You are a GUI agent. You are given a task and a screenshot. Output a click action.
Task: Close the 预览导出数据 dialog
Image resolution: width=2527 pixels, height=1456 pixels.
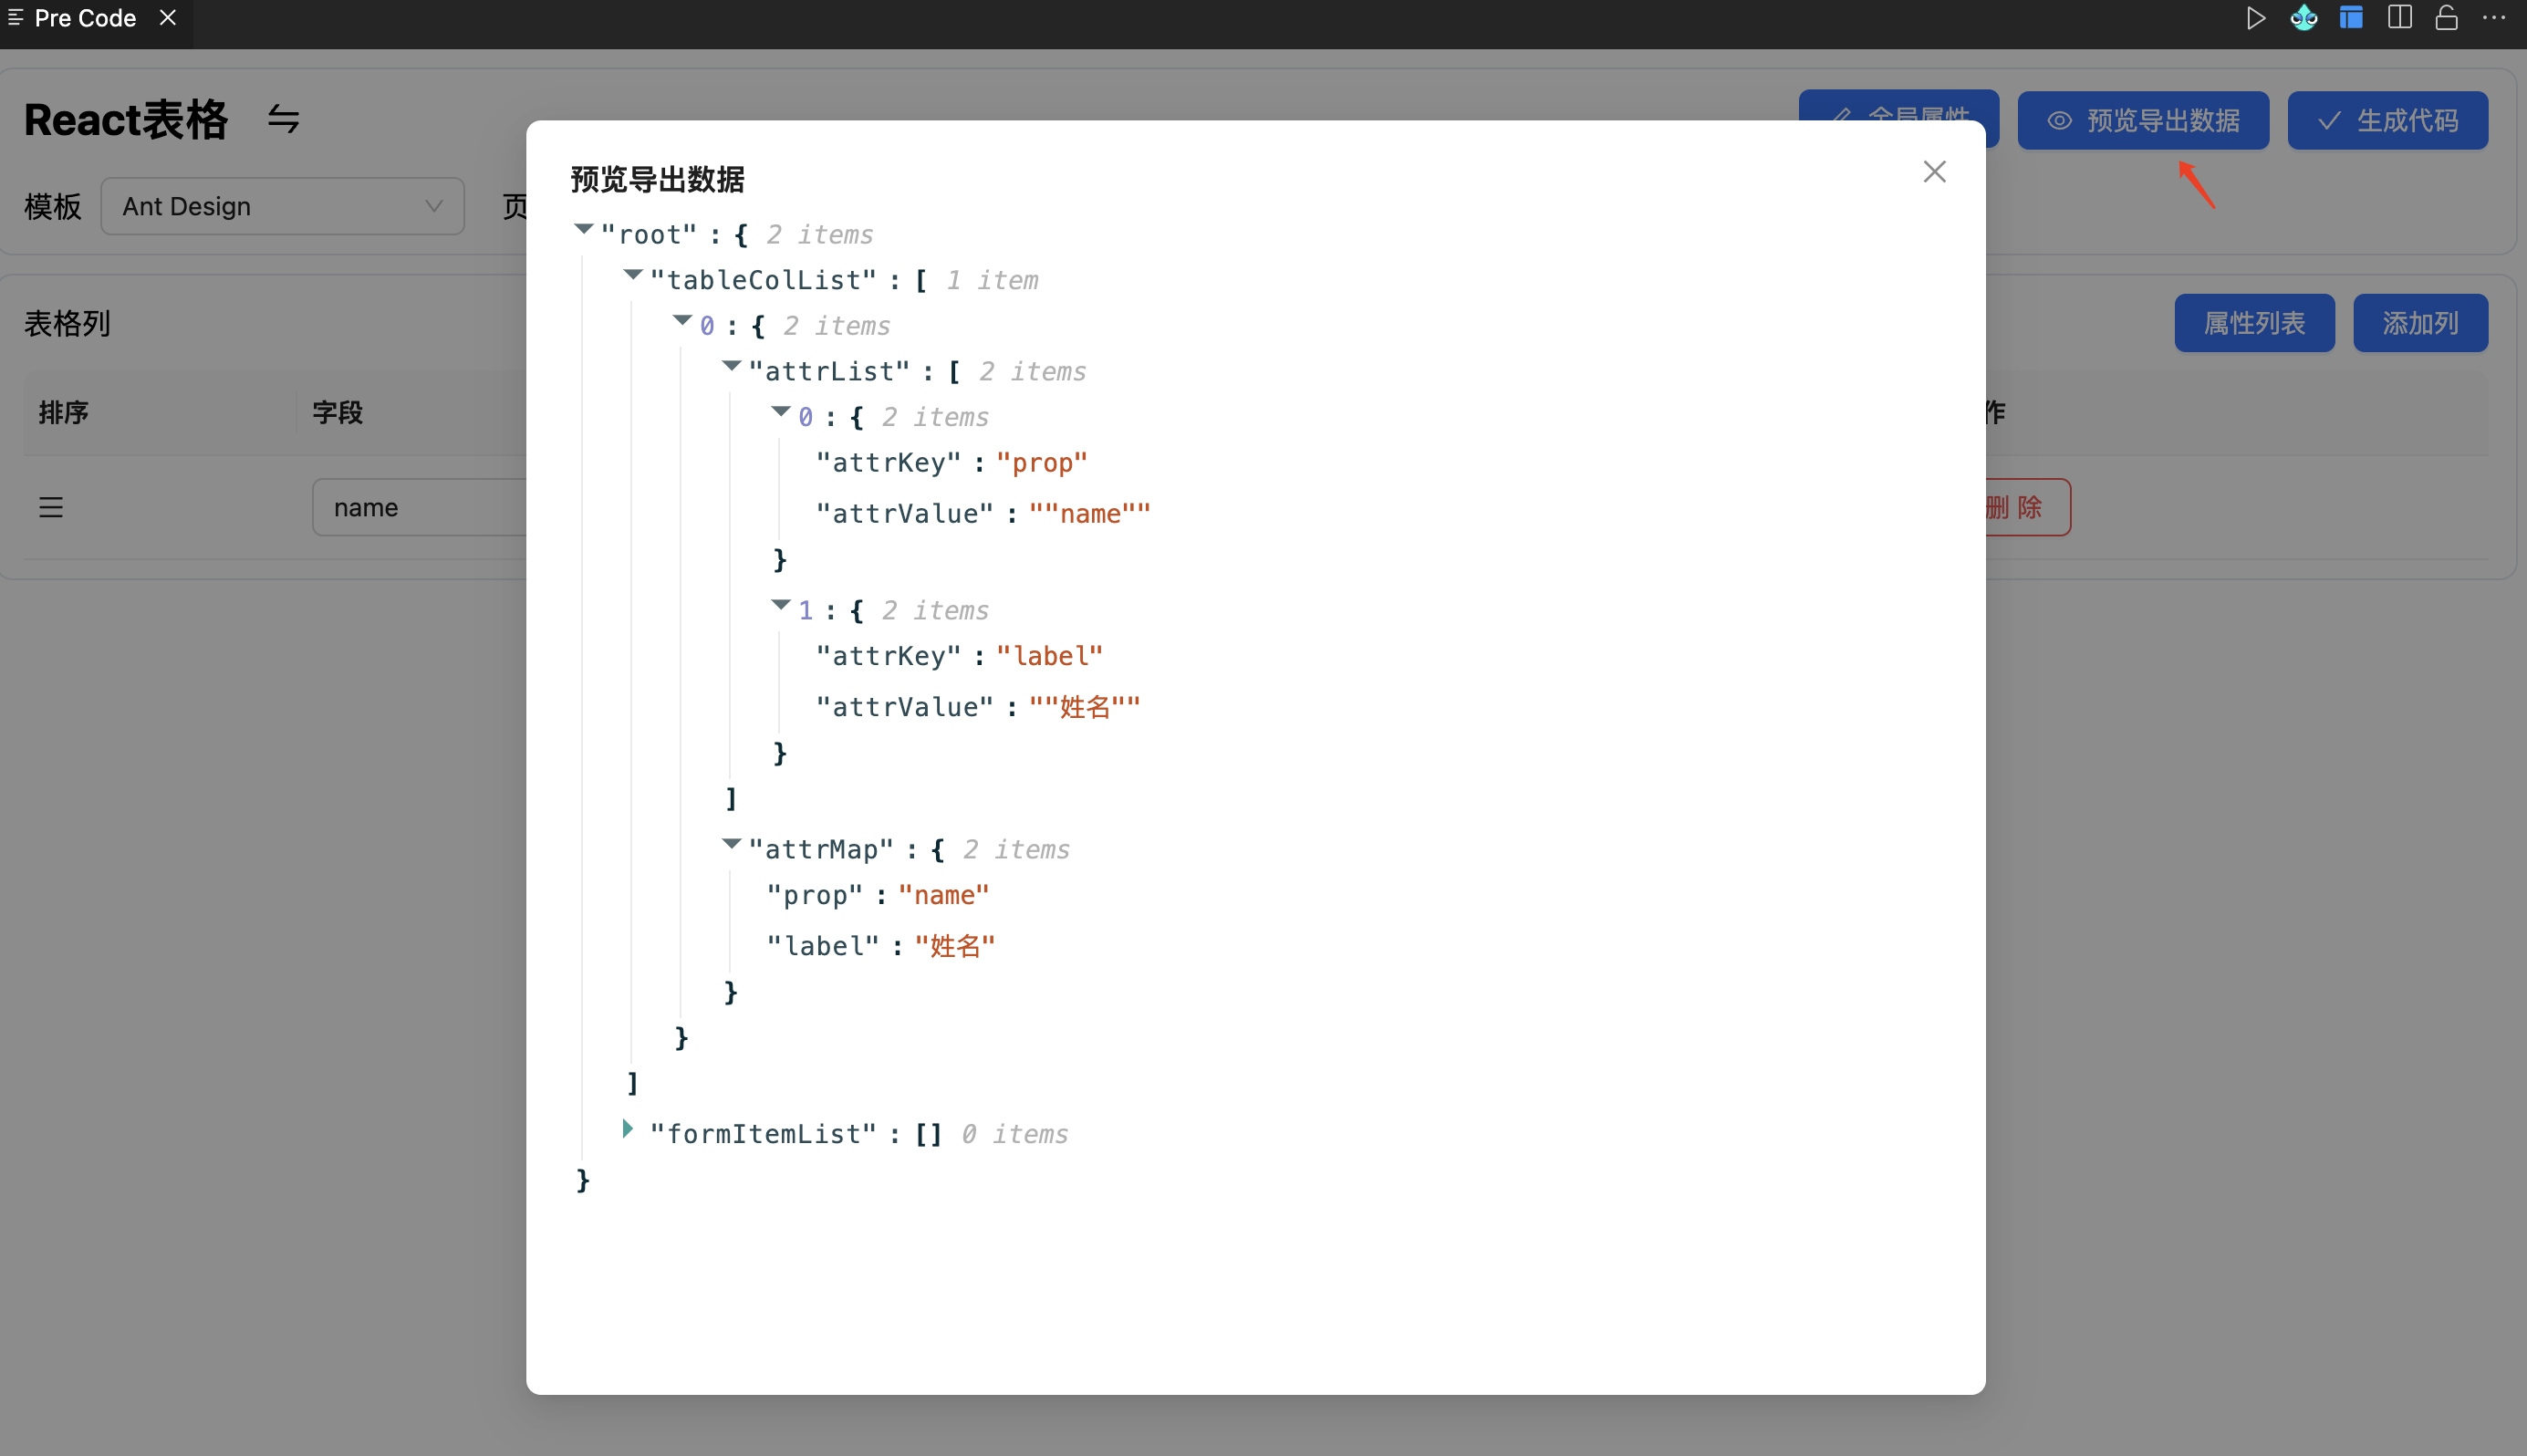1934,172
